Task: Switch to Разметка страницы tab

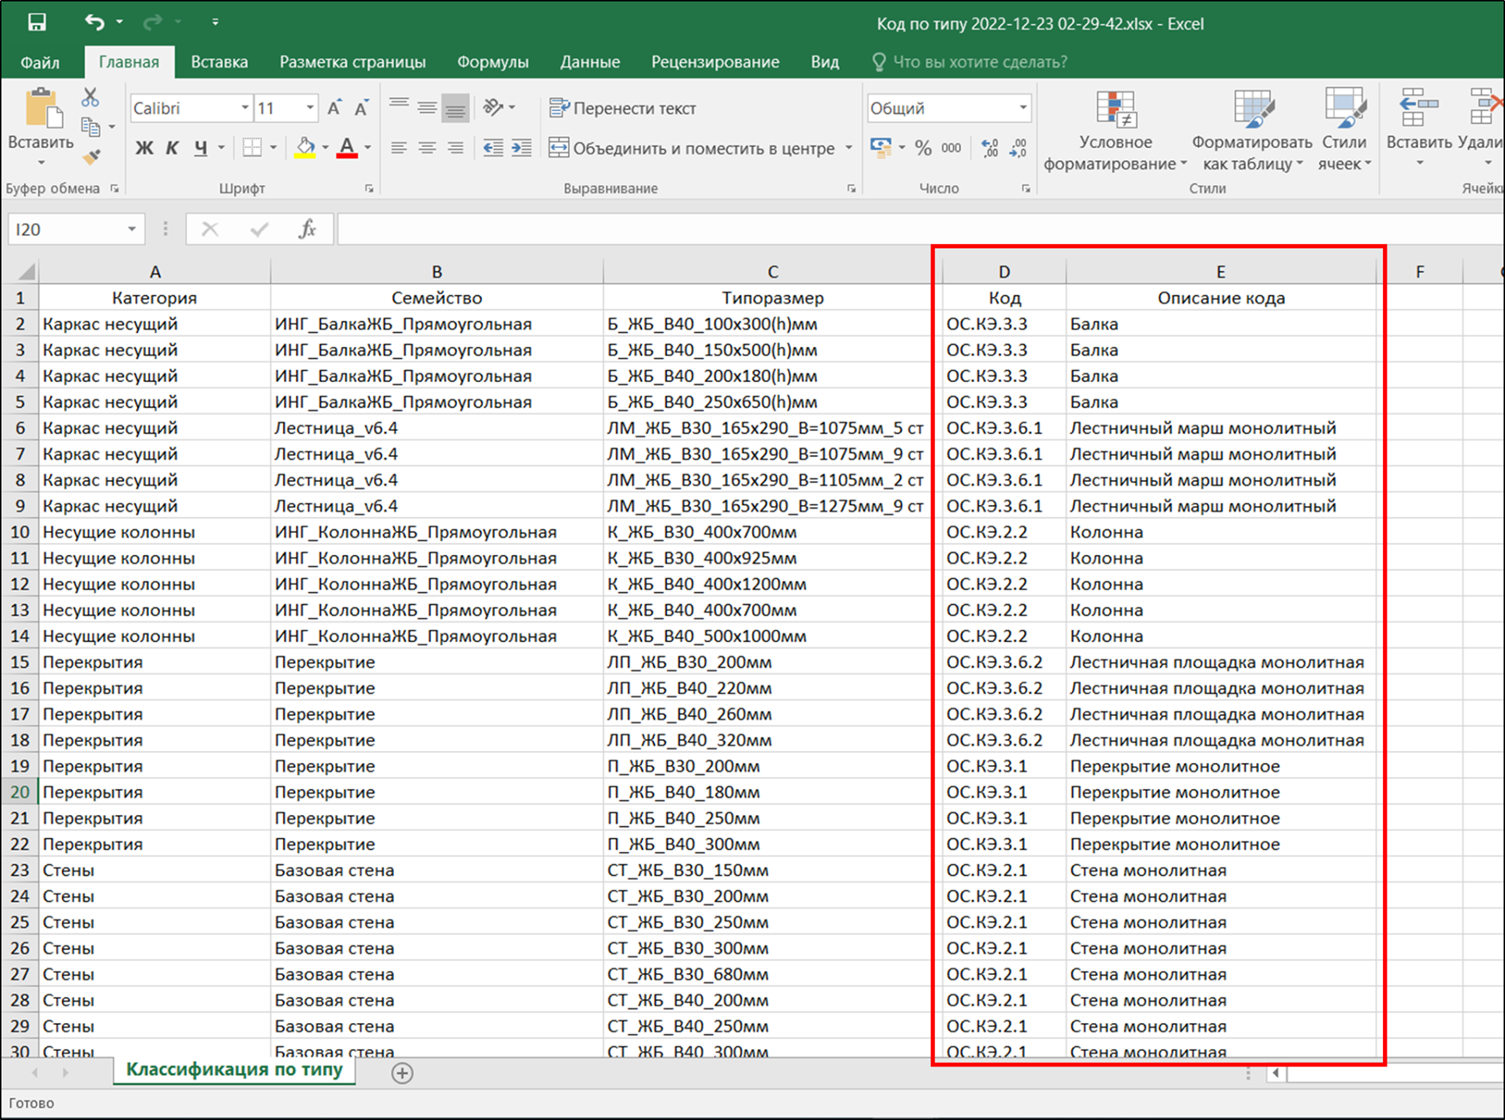Action: point(352,62)
